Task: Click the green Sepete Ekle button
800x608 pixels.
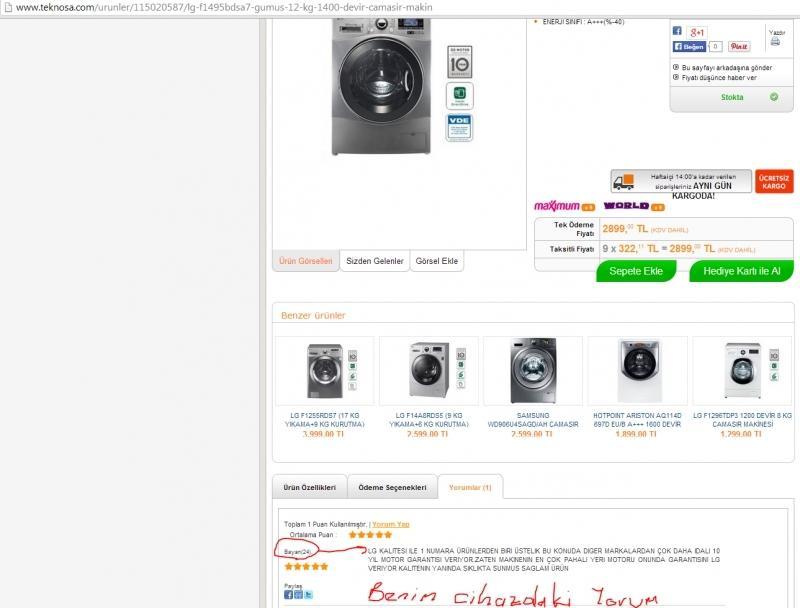Action: pos(636,271)
